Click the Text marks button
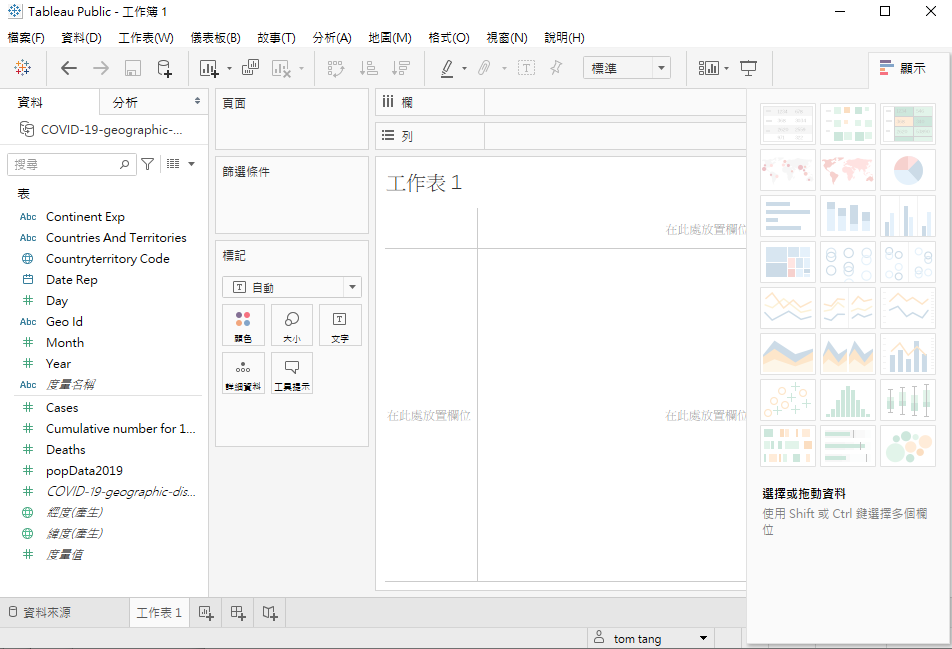This screenshot has height=649, width=952. pos(340,325)
